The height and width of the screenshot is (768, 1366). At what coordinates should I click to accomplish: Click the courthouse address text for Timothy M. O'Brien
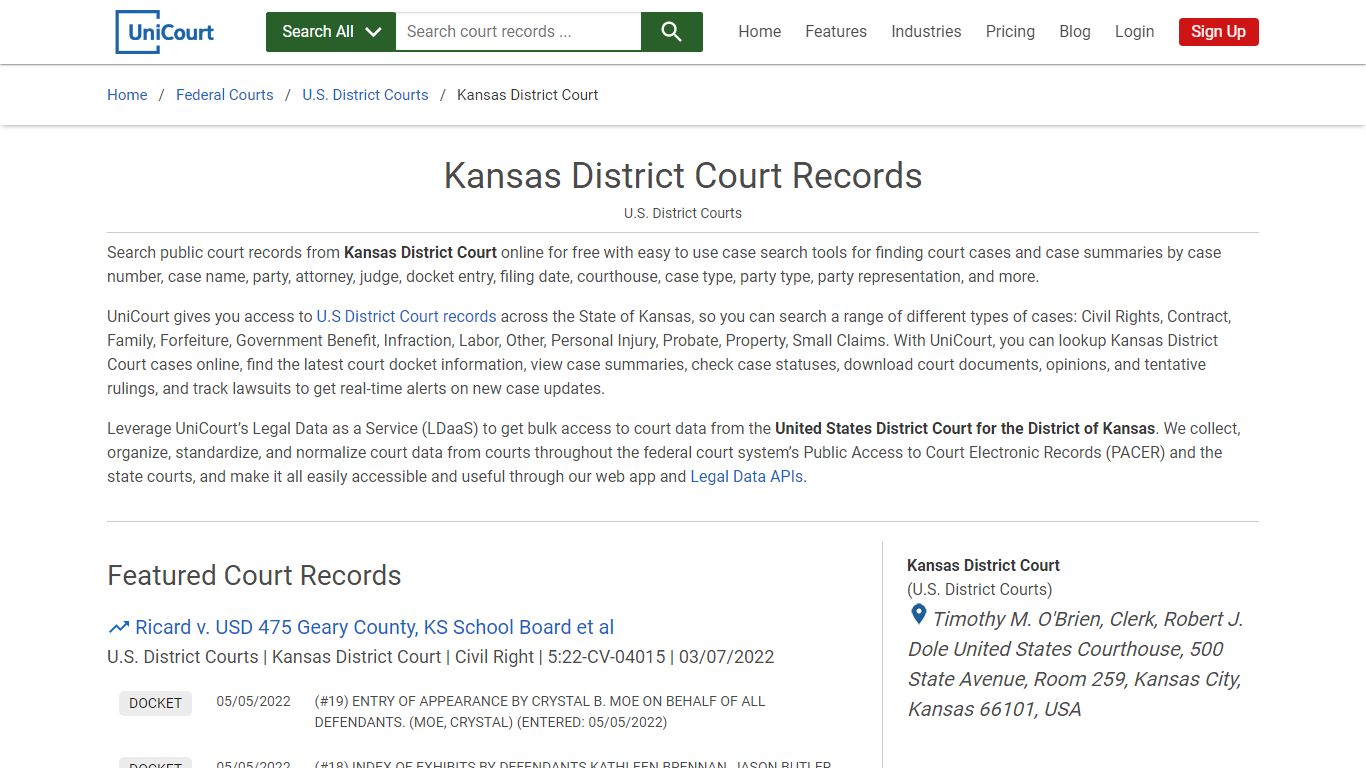[x=1075, y=664]
